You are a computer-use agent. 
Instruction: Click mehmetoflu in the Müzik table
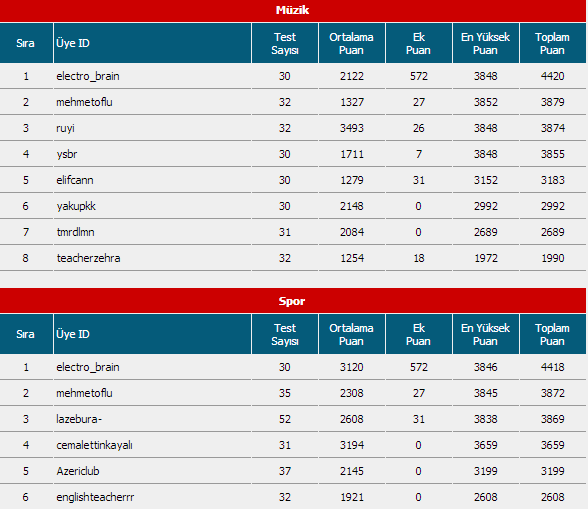pos(84,102)
